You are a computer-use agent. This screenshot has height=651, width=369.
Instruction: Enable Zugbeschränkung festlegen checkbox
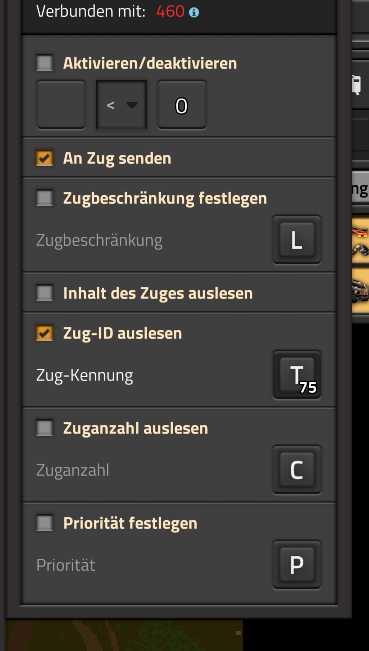(45, 198)
